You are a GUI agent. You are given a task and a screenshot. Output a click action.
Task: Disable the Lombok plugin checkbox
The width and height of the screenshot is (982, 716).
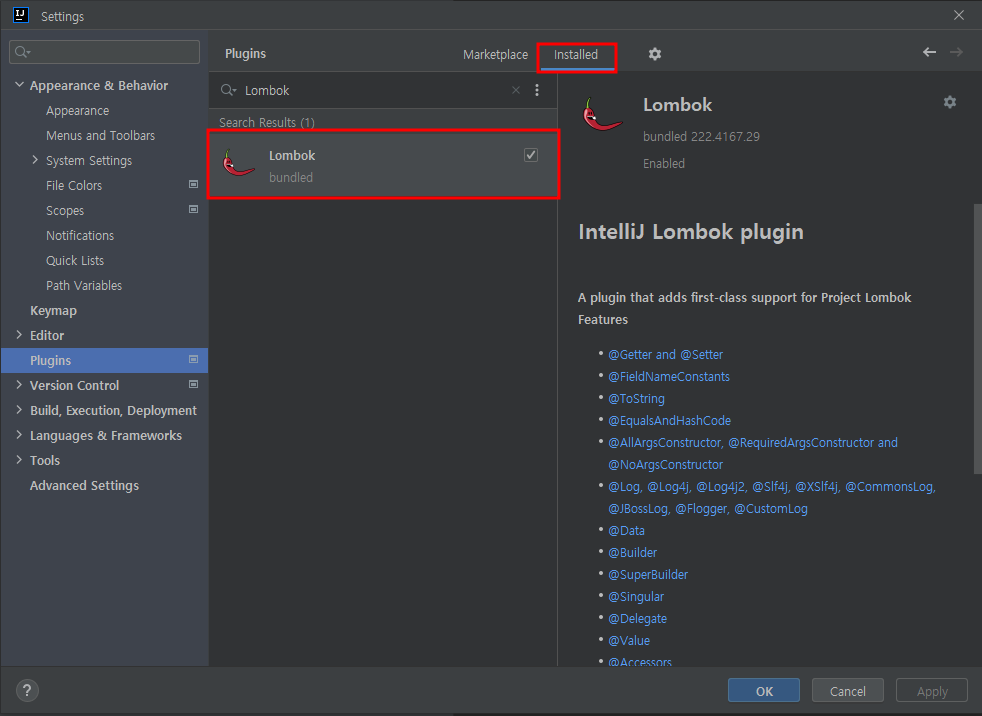tap(531, 155)
